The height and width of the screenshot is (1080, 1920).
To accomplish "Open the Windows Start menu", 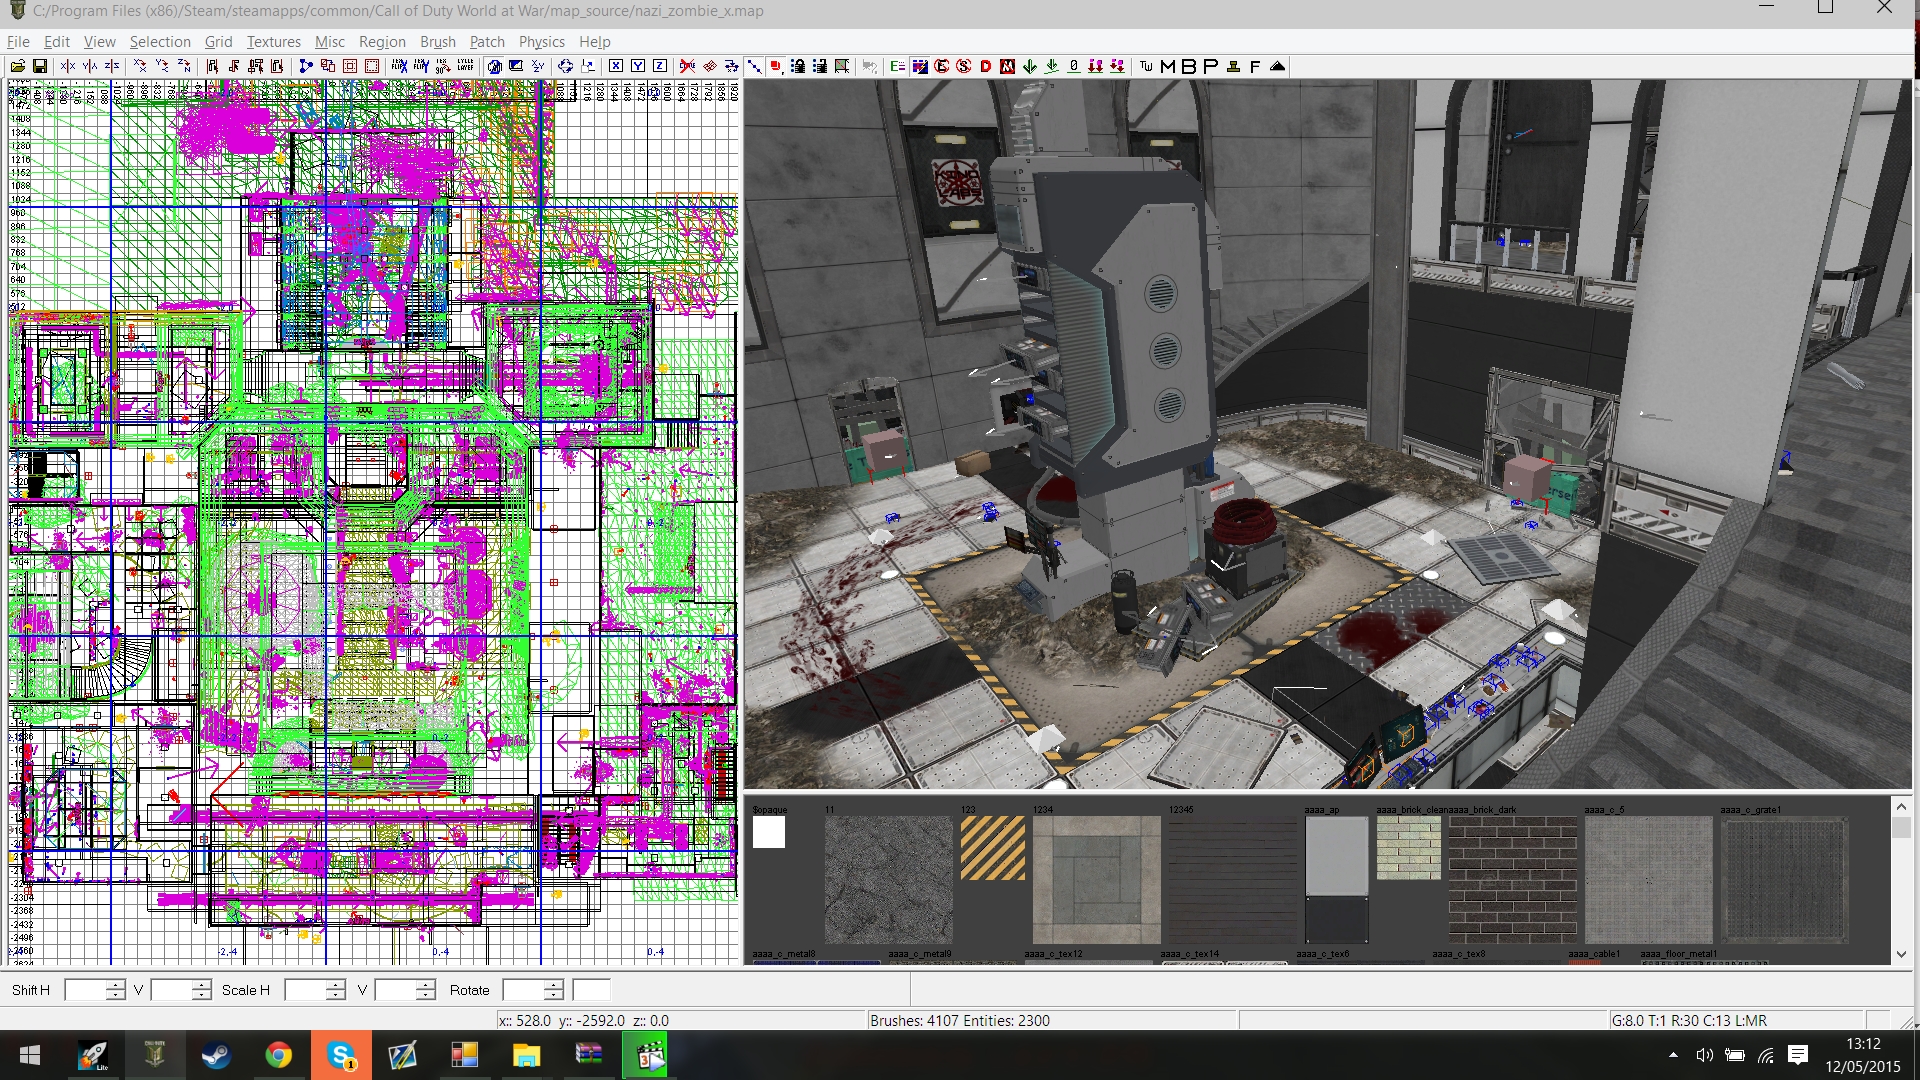I will pos(30,1055).
